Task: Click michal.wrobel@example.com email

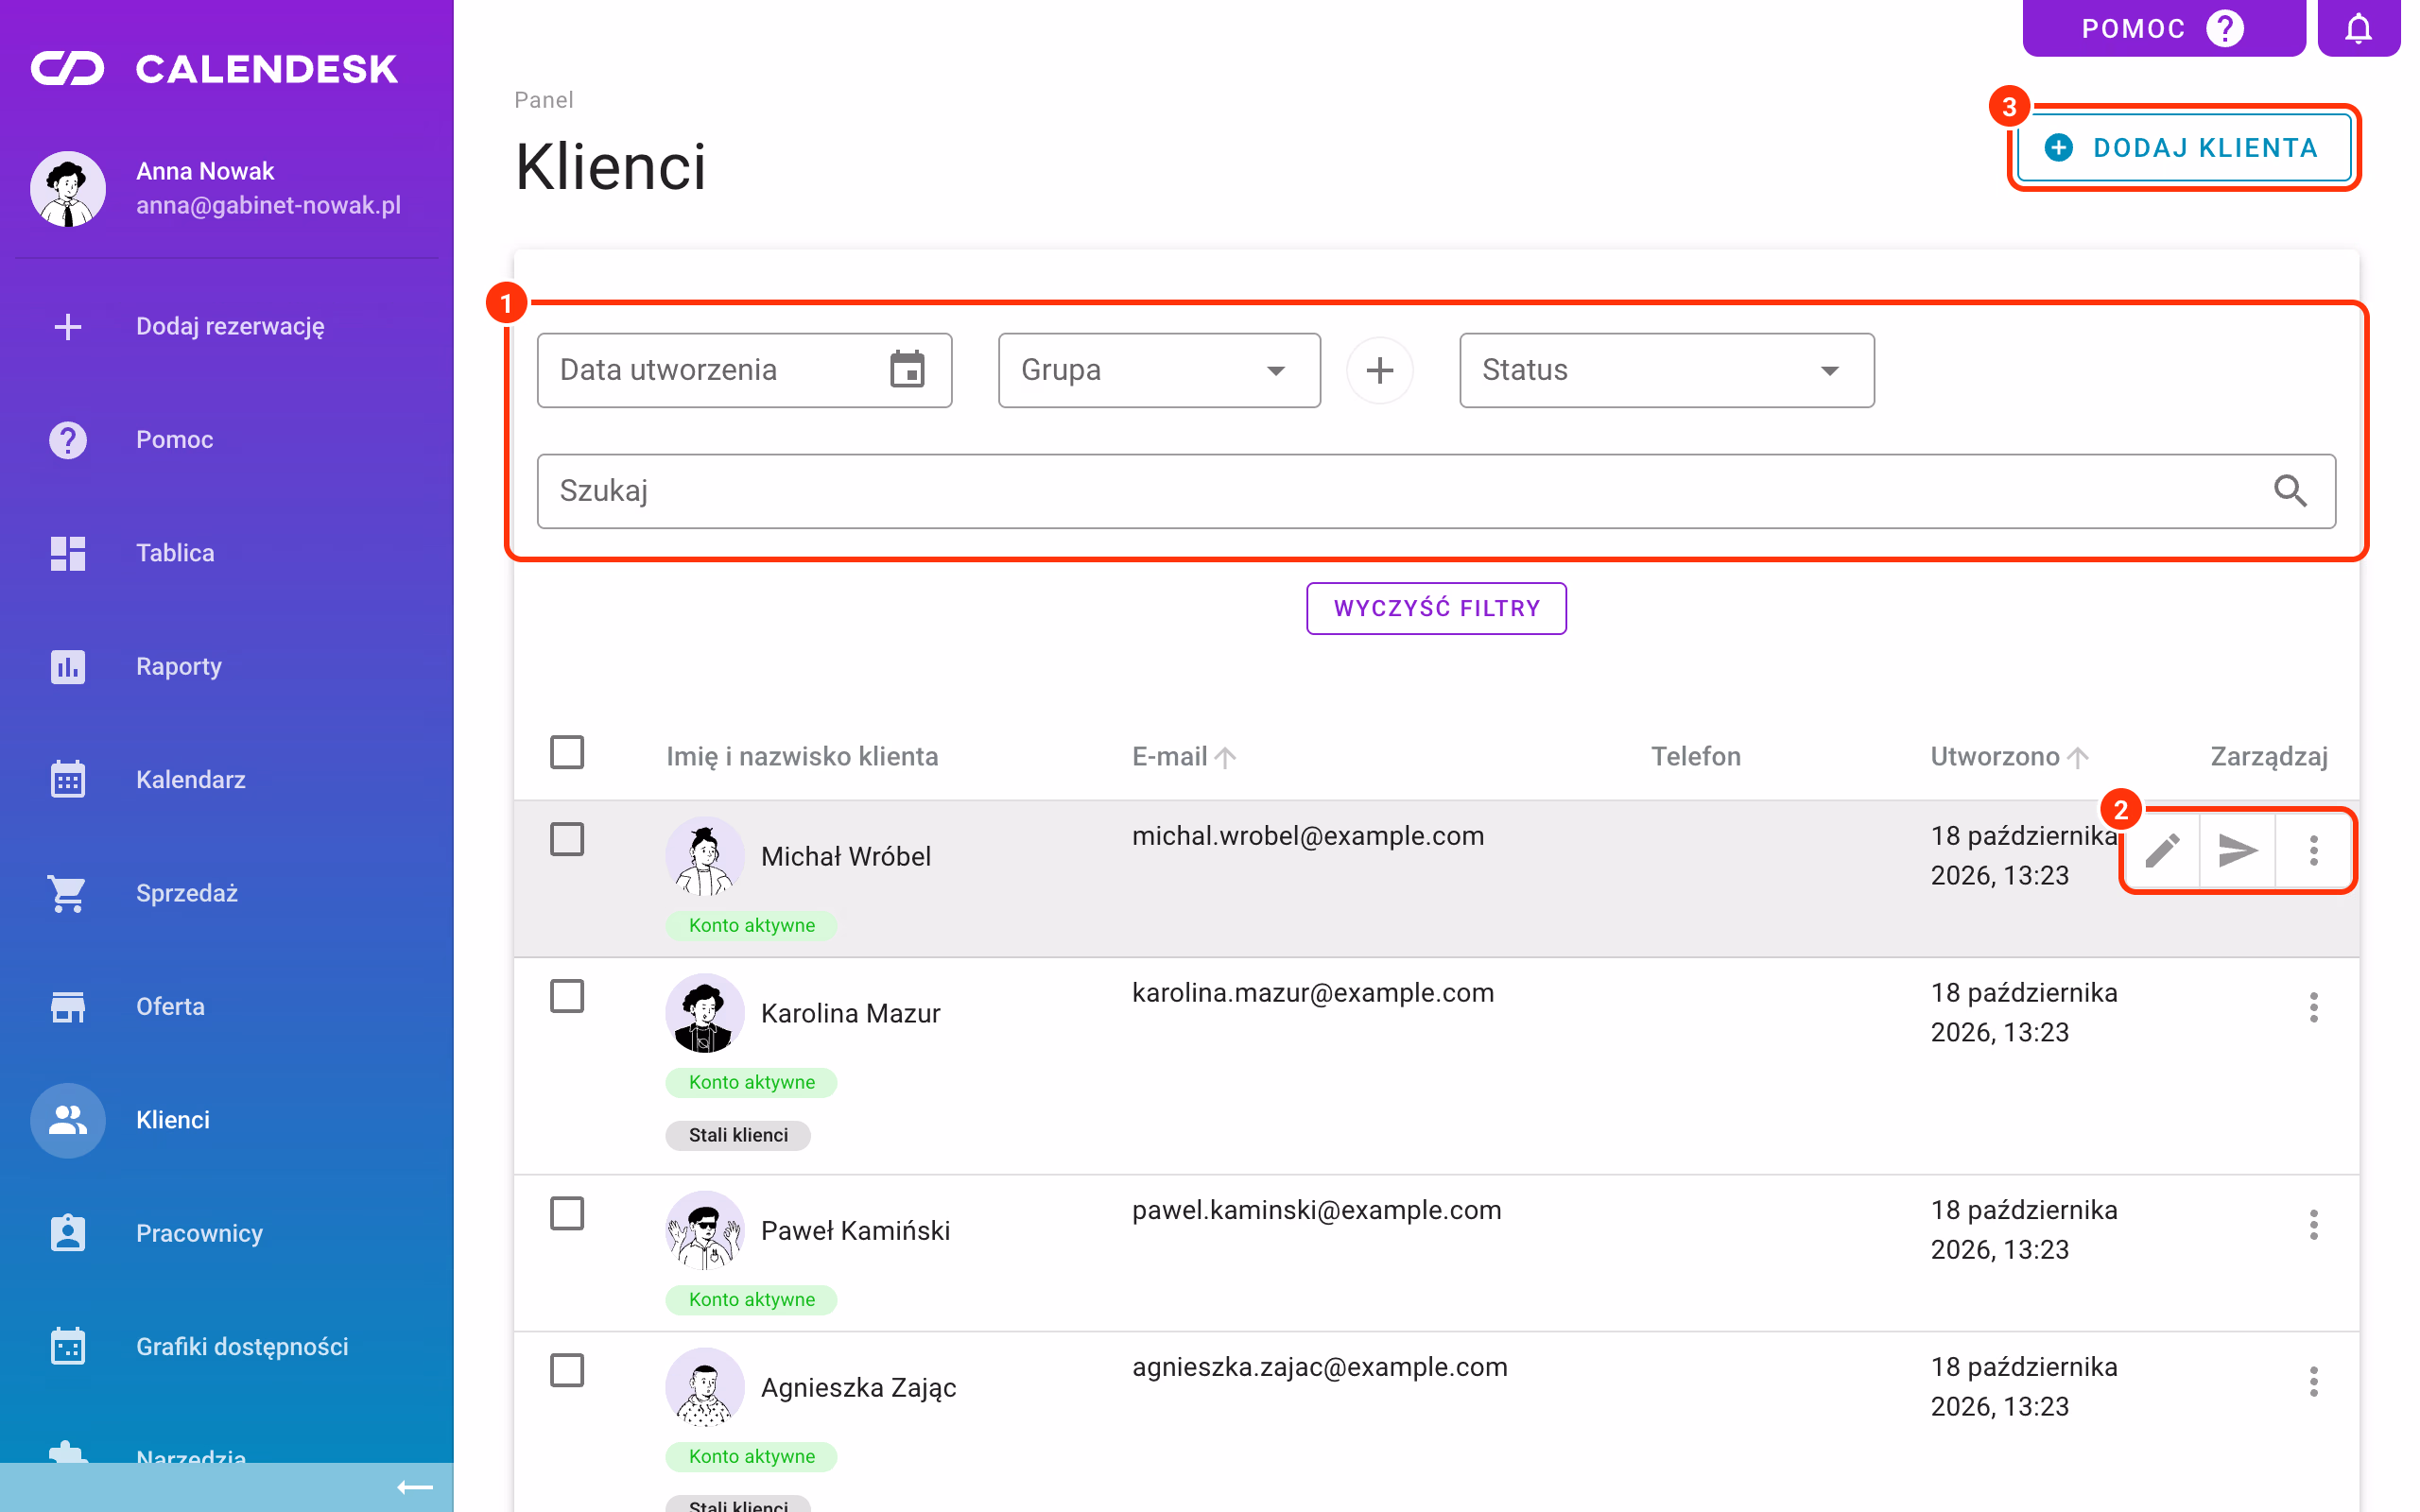Action: 1308,836
